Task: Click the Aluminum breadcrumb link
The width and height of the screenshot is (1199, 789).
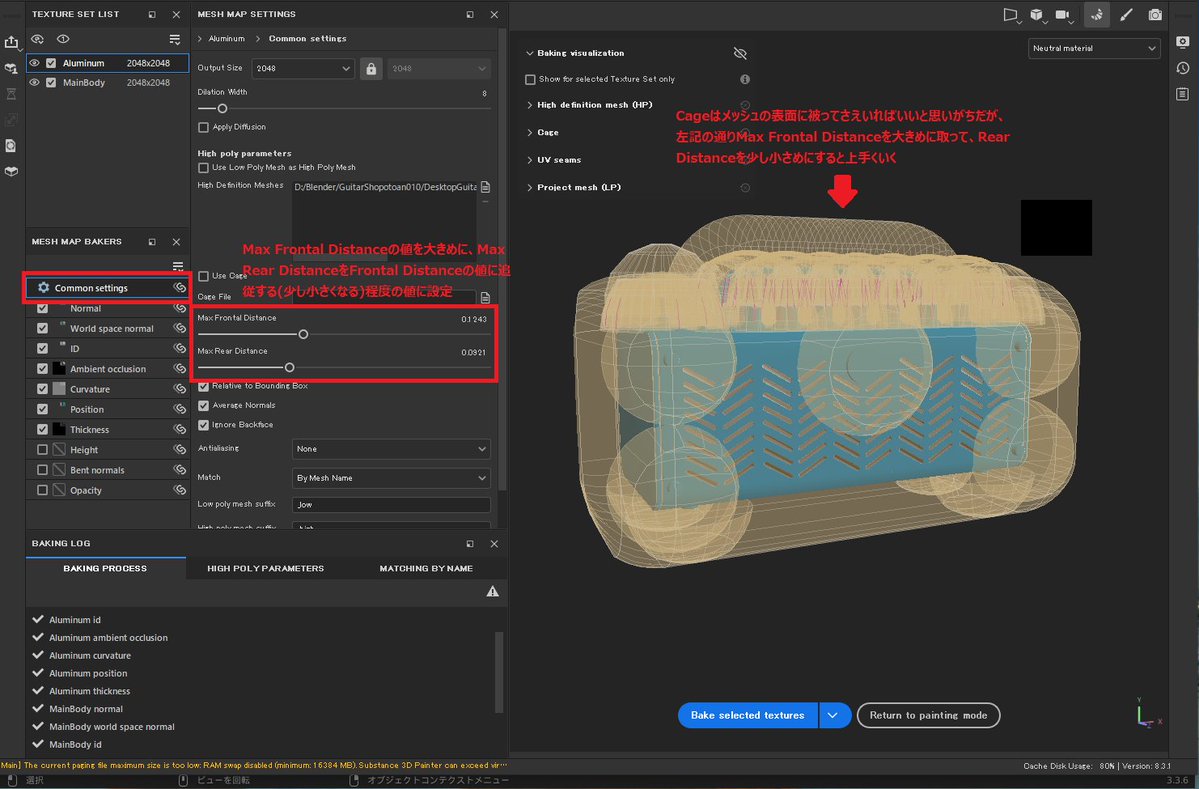Action: [226, 38]
